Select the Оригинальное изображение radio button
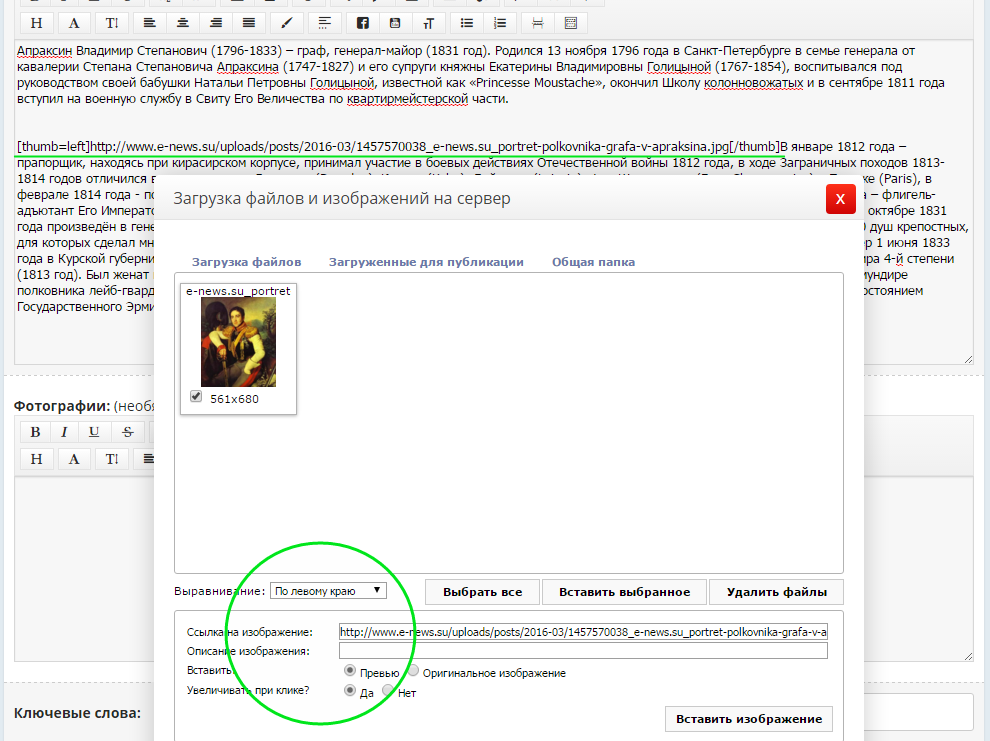The image size is (990, 741). click(414, 671)
